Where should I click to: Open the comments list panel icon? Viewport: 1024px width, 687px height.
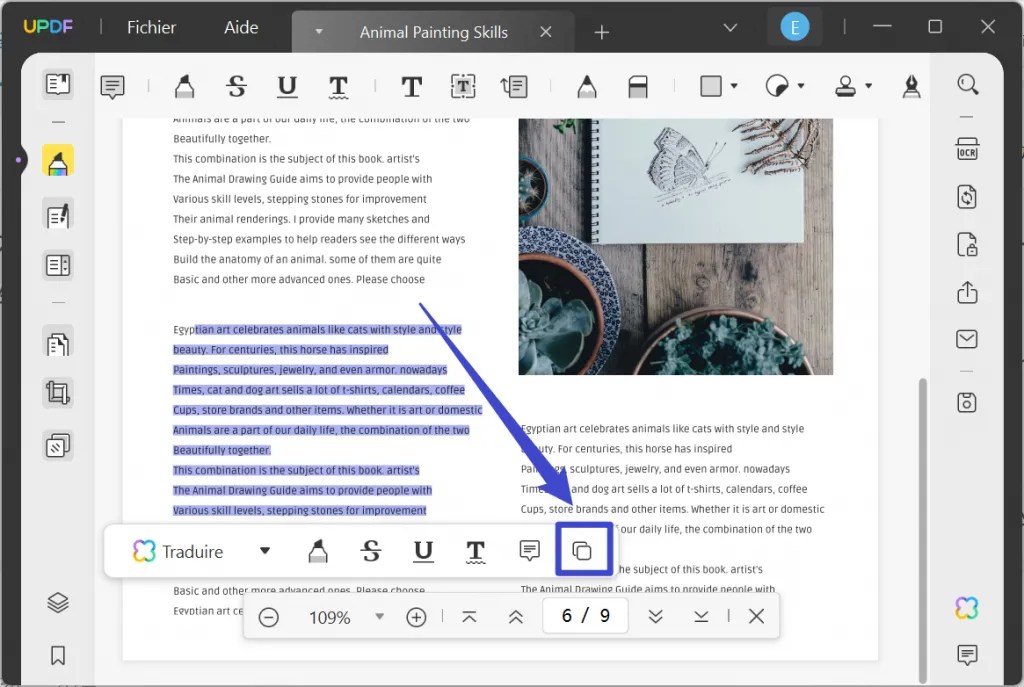[967, 654]
